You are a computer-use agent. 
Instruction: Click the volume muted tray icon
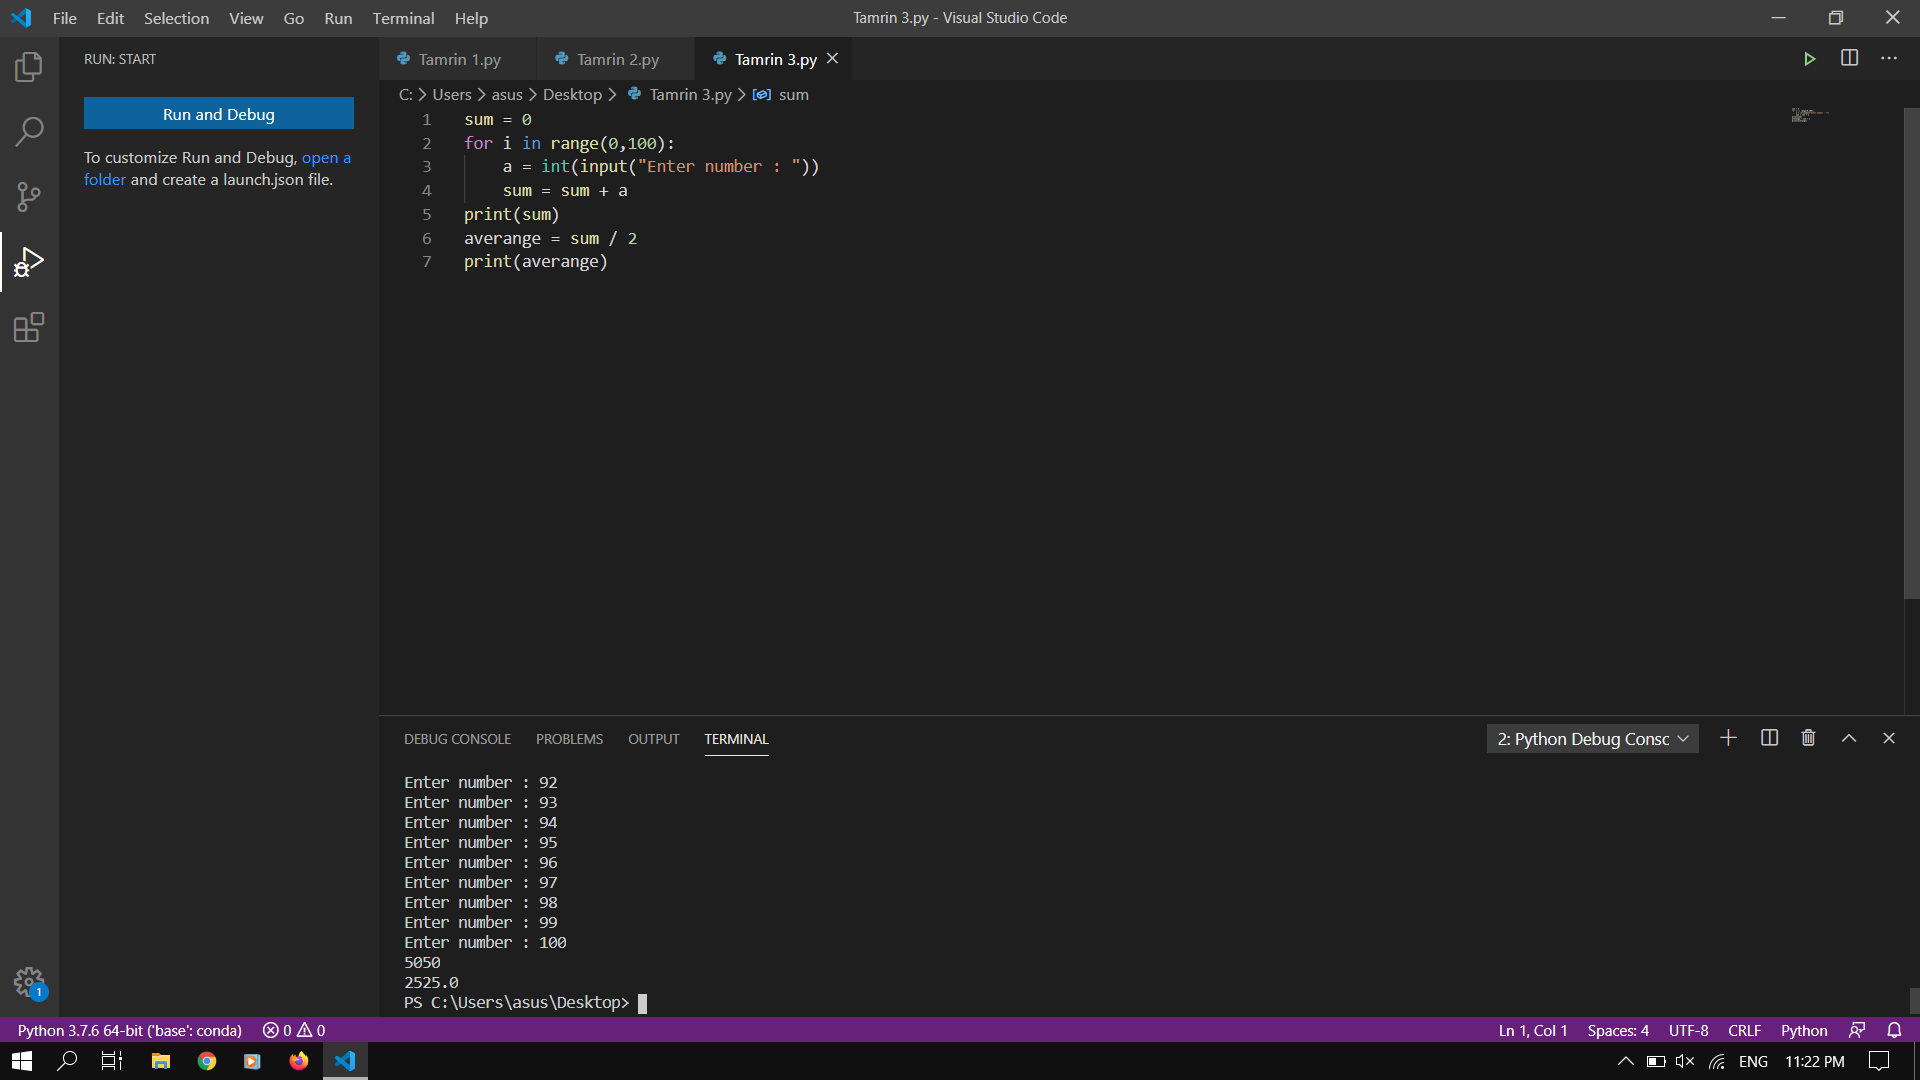[x=1685, y=1061]
